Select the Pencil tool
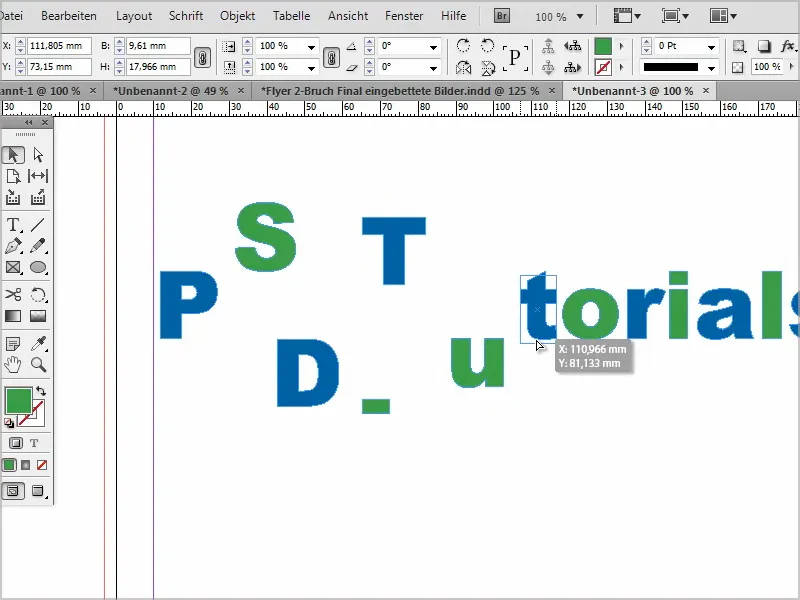This screenshot has height=600, width=800. [38, 246]
